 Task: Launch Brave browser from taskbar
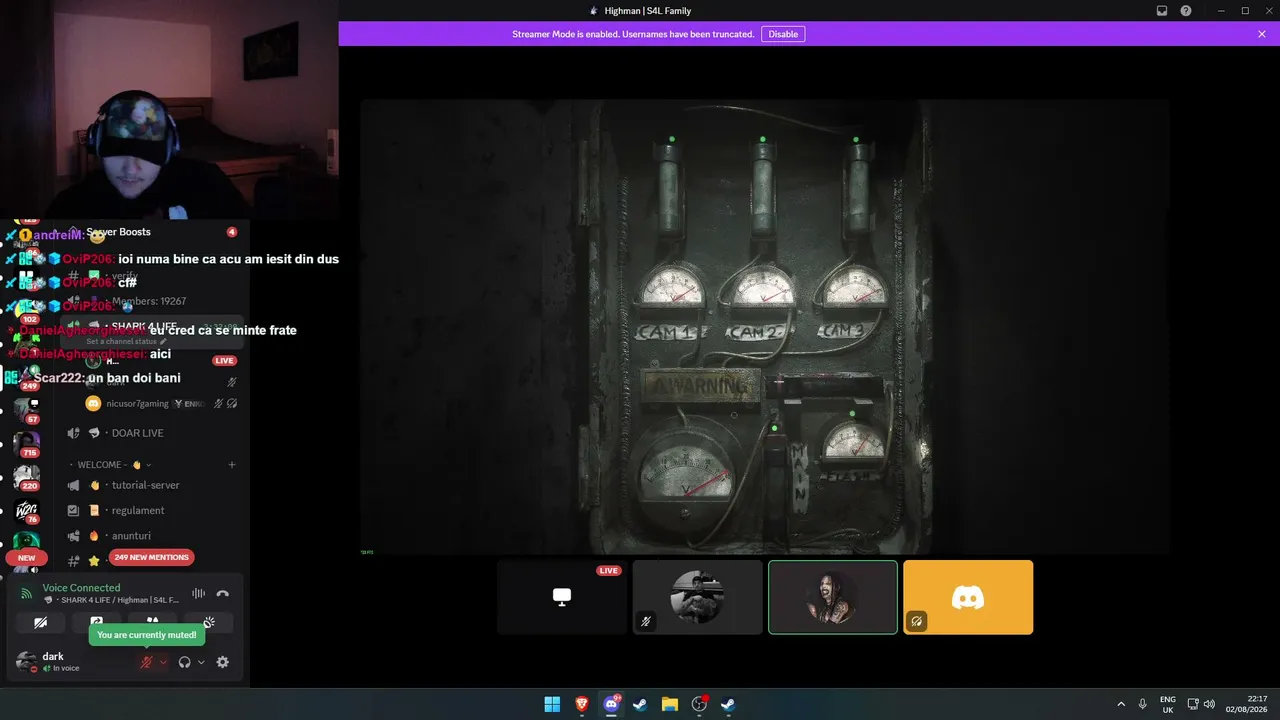tap(582, 704)
